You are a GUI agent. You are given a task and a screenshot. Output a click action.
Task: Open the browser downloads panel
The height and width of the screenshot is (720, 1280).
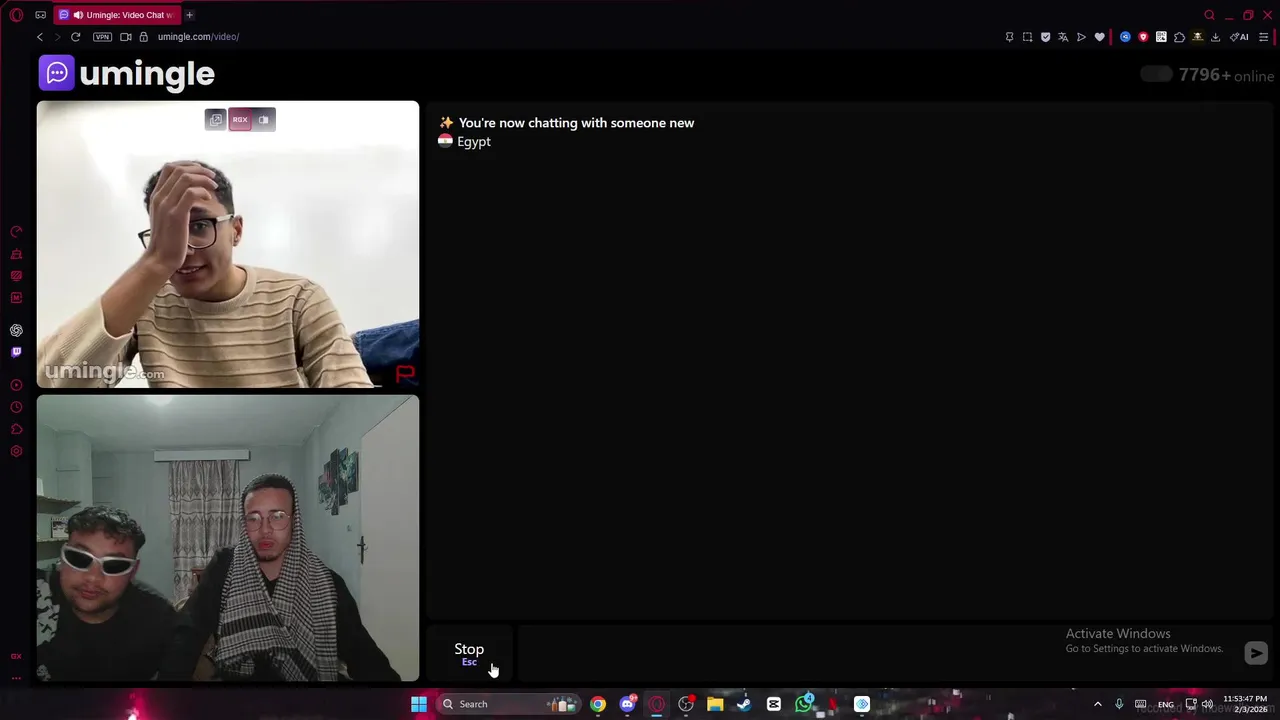pyautogui.click(x=1215, y=37)
